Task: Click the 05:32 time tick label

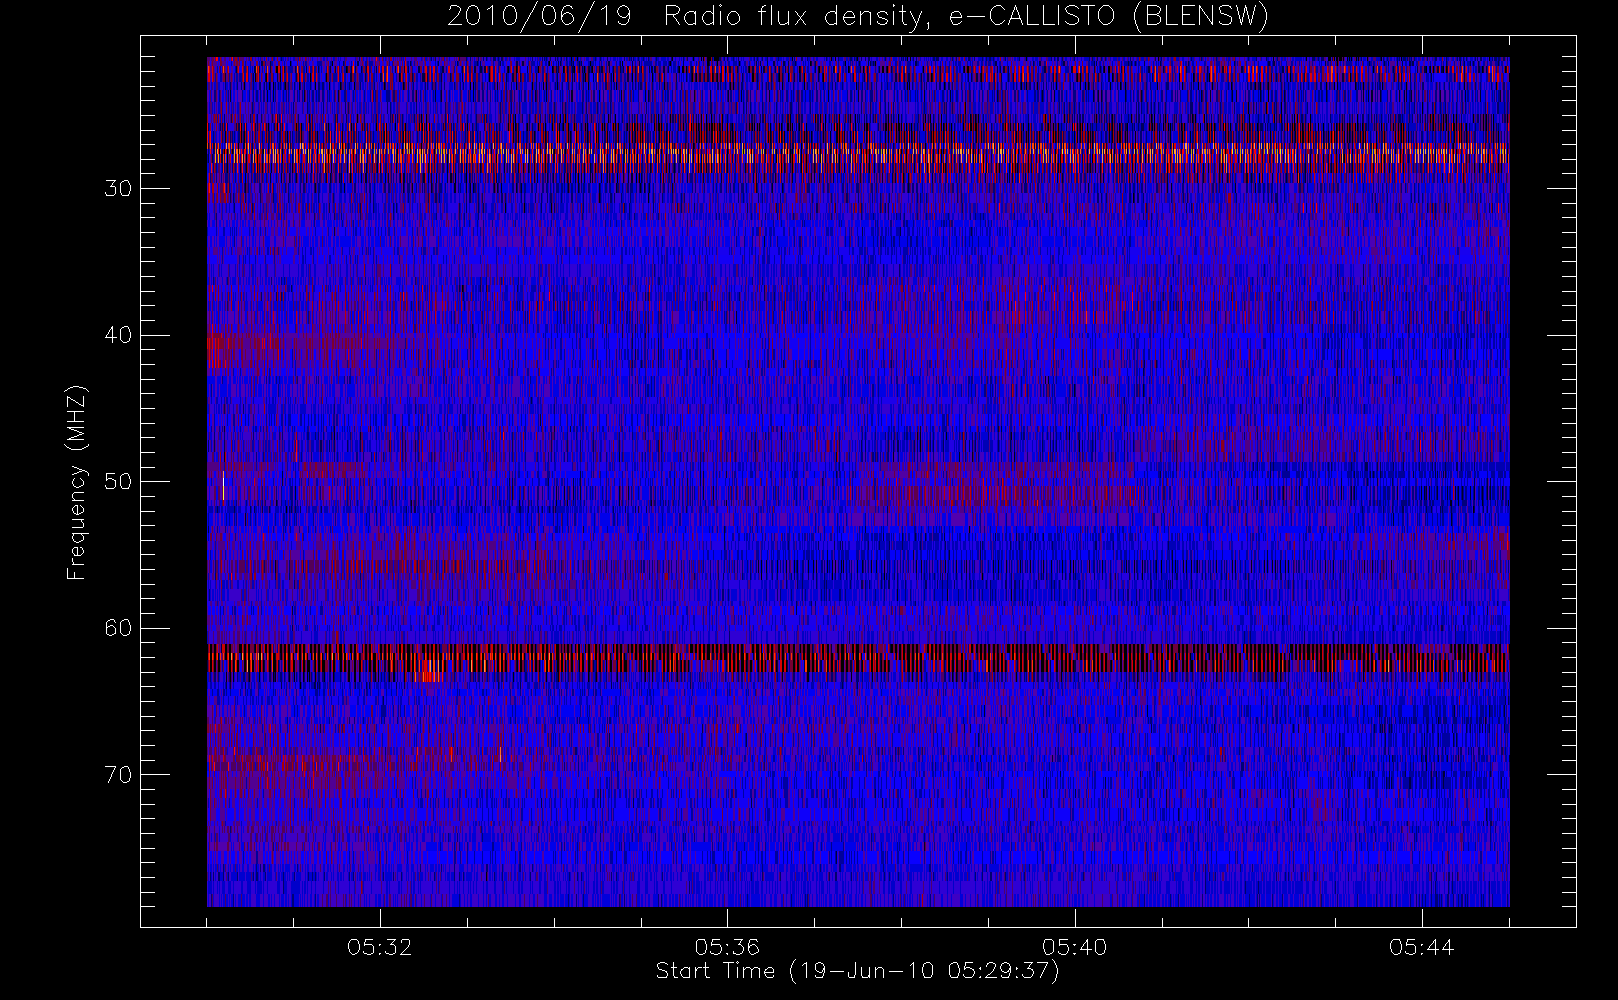Action: 380,946
